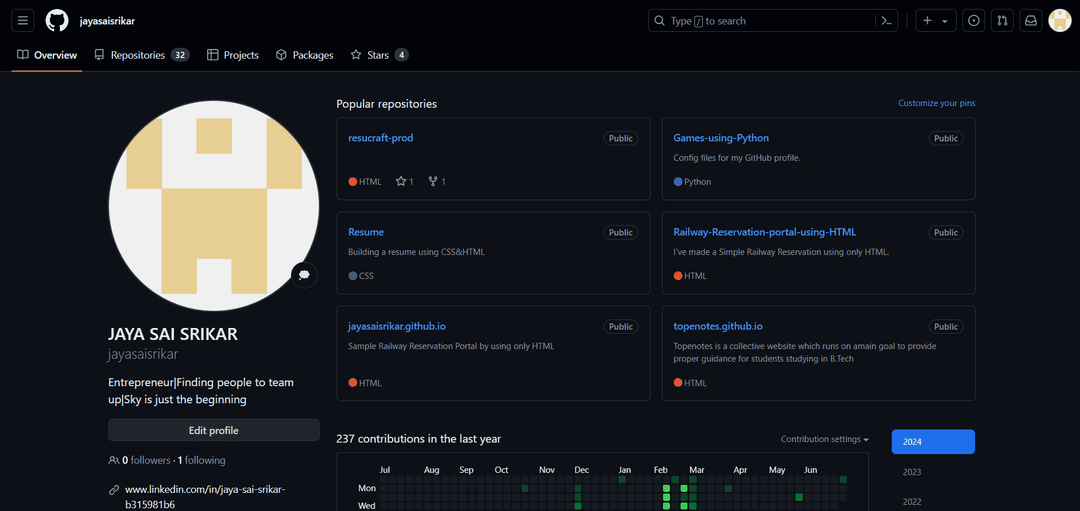This screenshot has height=511, width=1080.
Task: Open notifications inbox icon
Action: (1031, 21)
